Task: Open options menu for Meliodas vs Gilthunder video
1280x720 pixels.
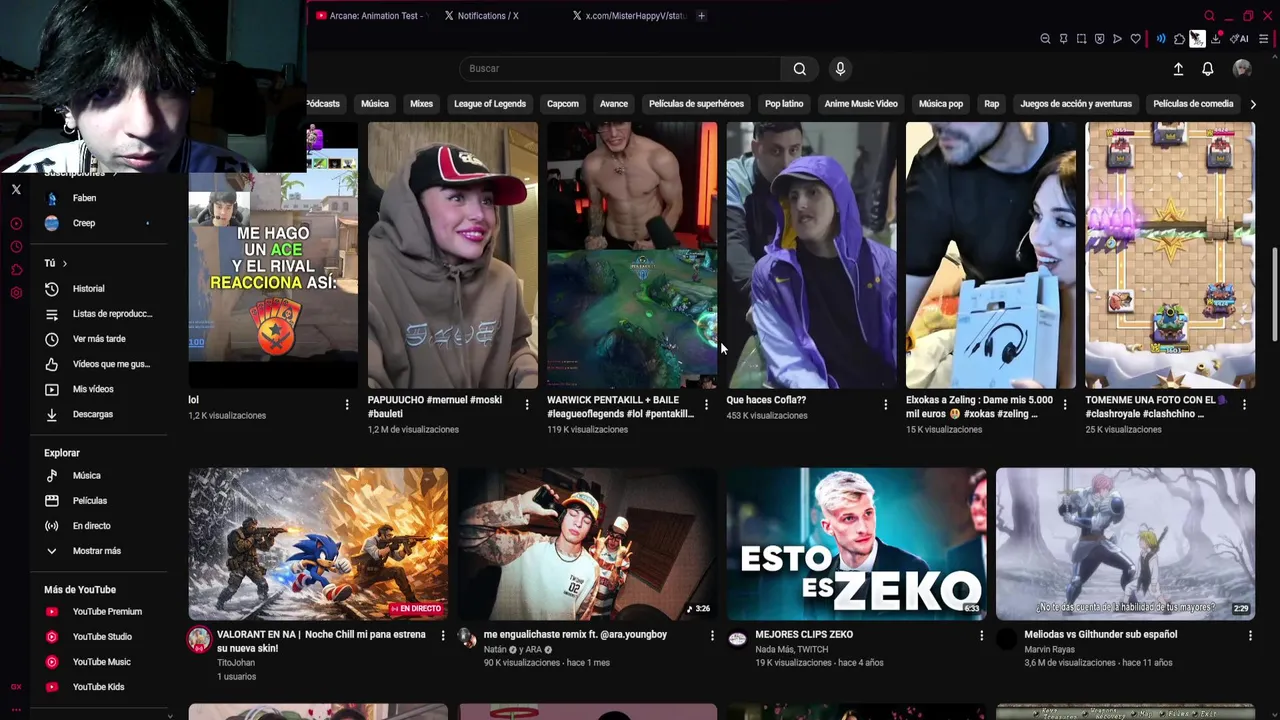Action: [1250, 636]
